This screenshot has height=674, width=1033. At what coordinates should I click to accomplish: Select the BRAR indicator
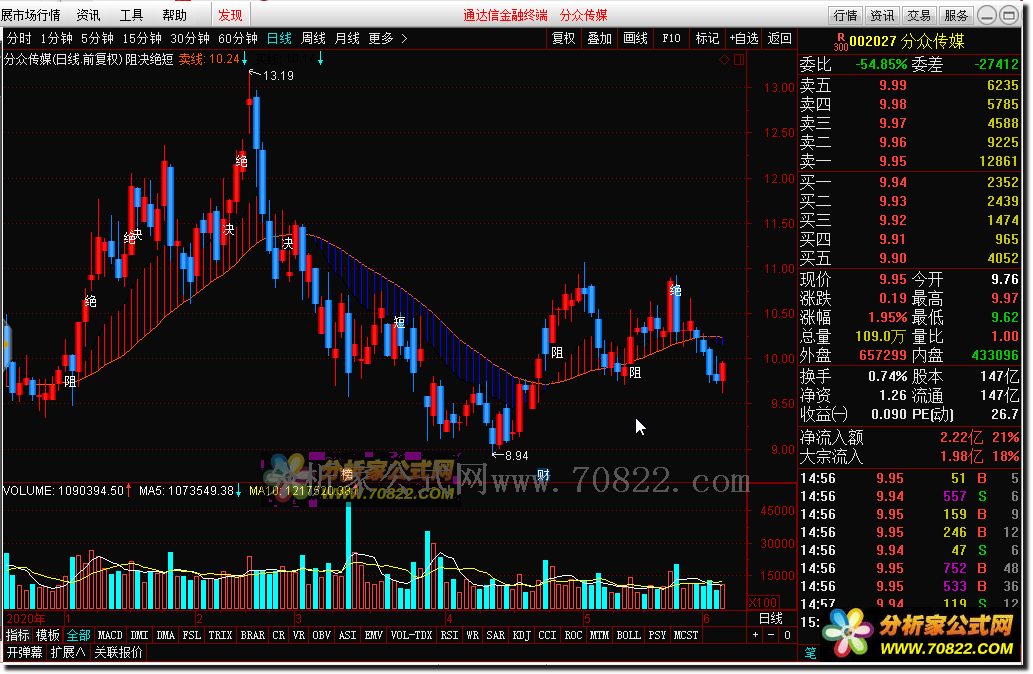point(253,635)
